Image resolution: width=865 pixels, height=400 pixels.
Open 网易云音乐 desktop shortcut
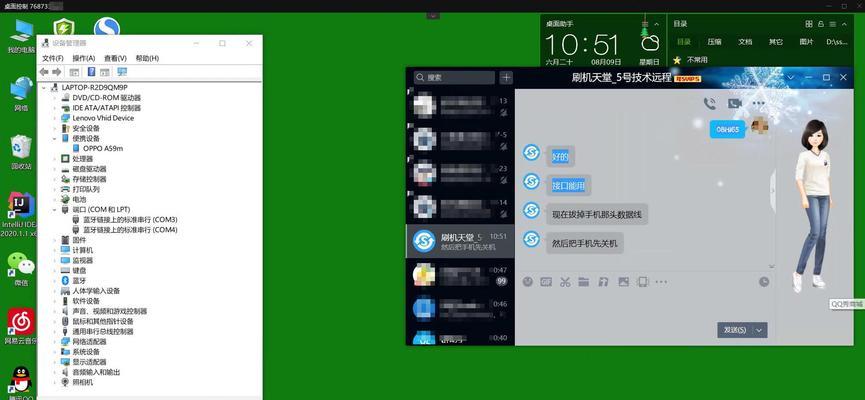pyautogui.click(x=21, y=327)
